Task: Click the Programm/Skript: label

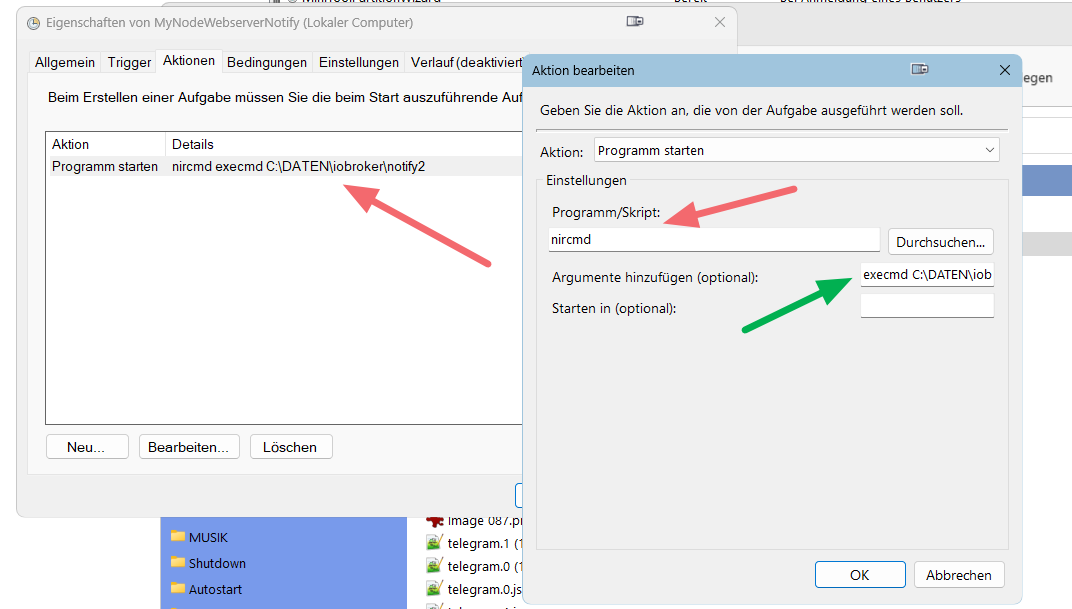Action: (606, 213)
